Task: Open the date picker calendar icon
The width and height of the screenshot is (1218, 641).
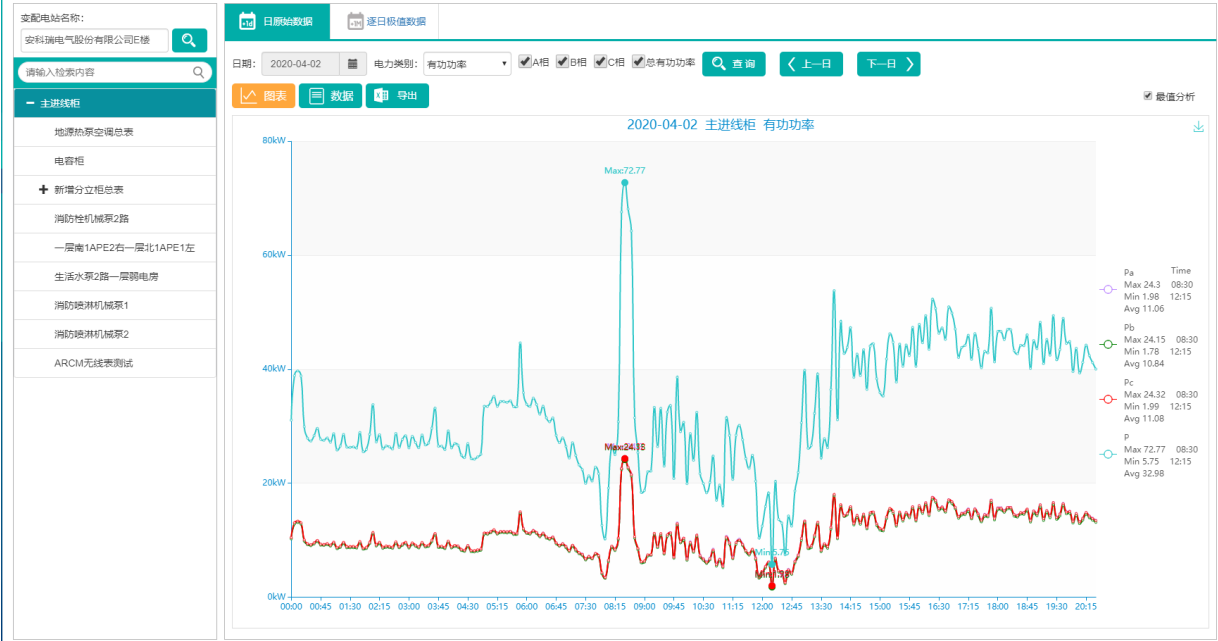Action: [x=352, y=64]
